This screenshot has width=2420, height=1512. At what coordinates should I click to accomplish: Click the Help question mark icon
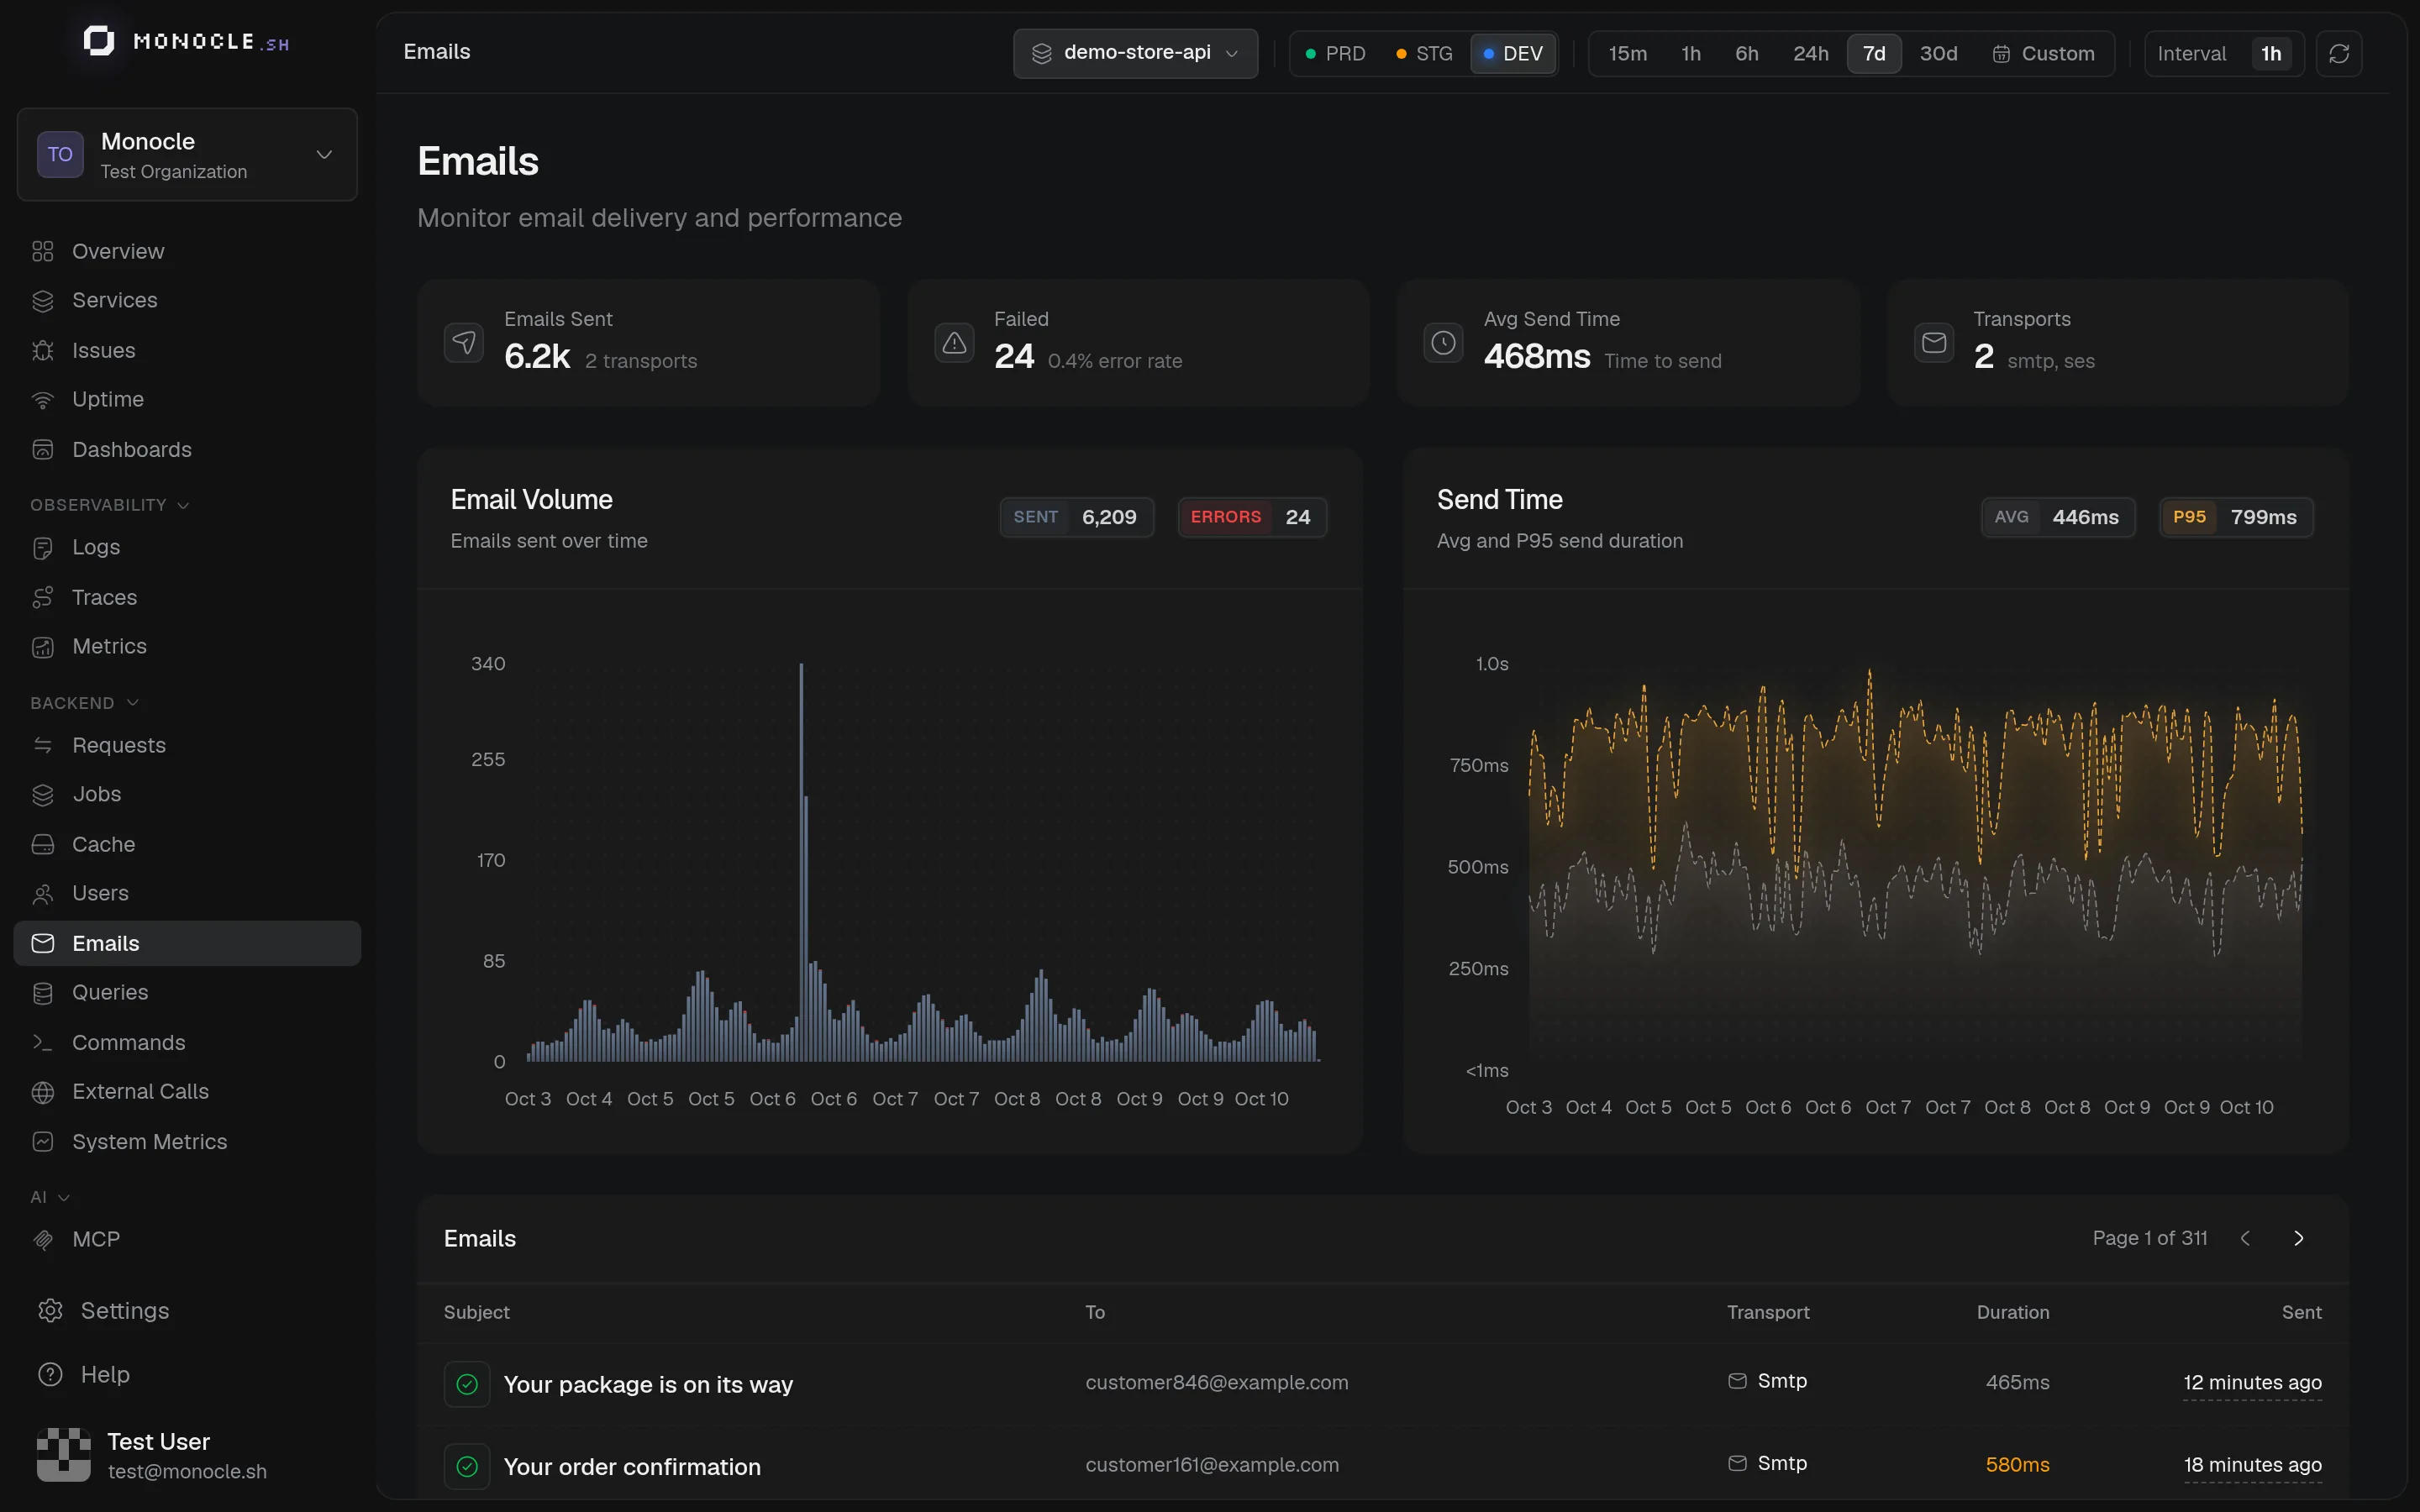50,1374
